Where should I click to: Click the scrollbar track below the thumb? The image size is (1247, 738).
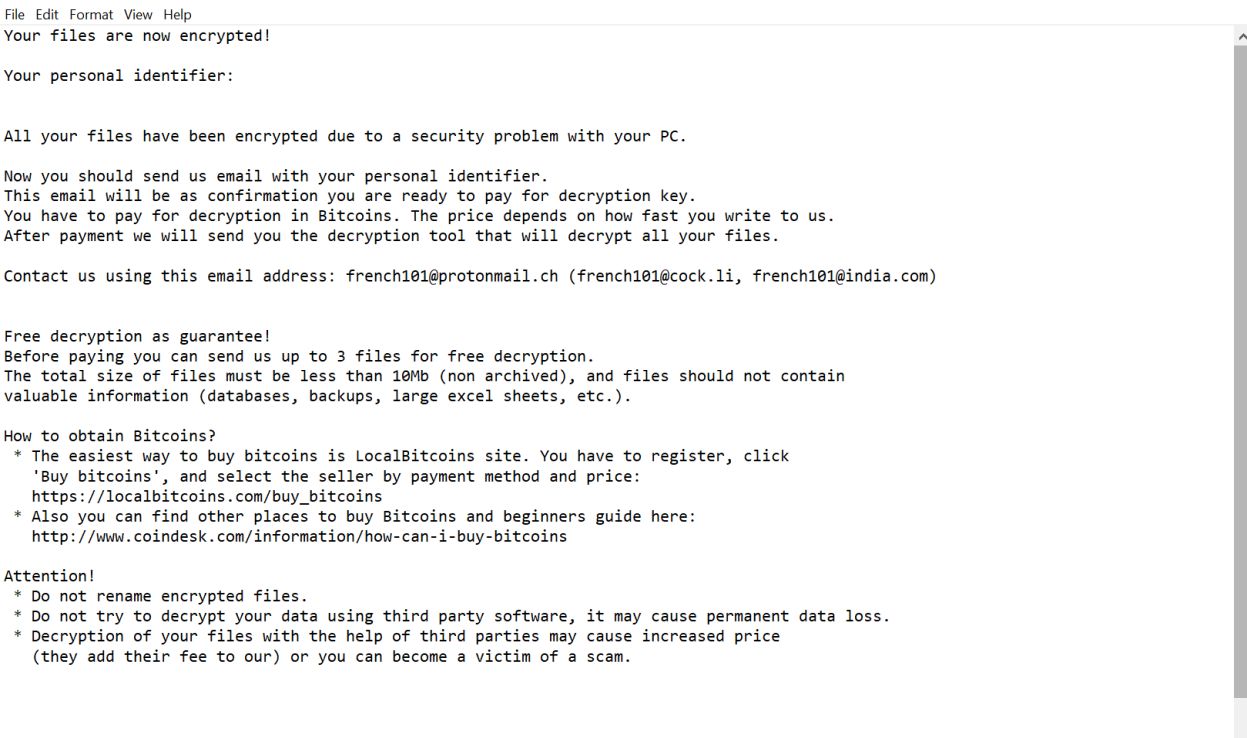1240,717
